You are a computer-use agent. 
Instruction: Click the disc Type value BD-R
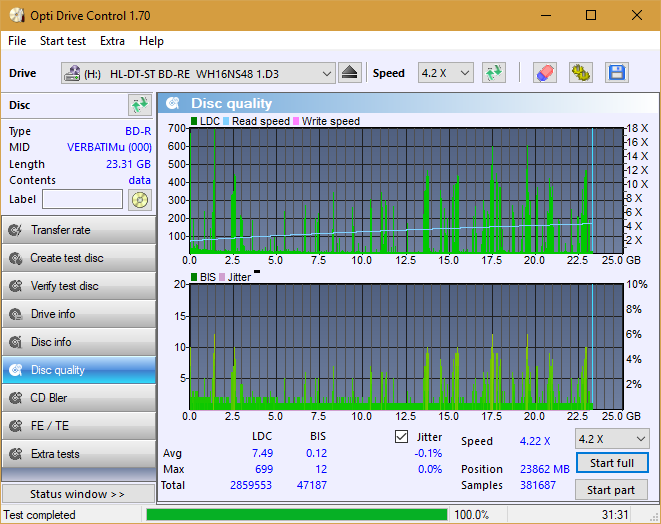click(138, 131)
